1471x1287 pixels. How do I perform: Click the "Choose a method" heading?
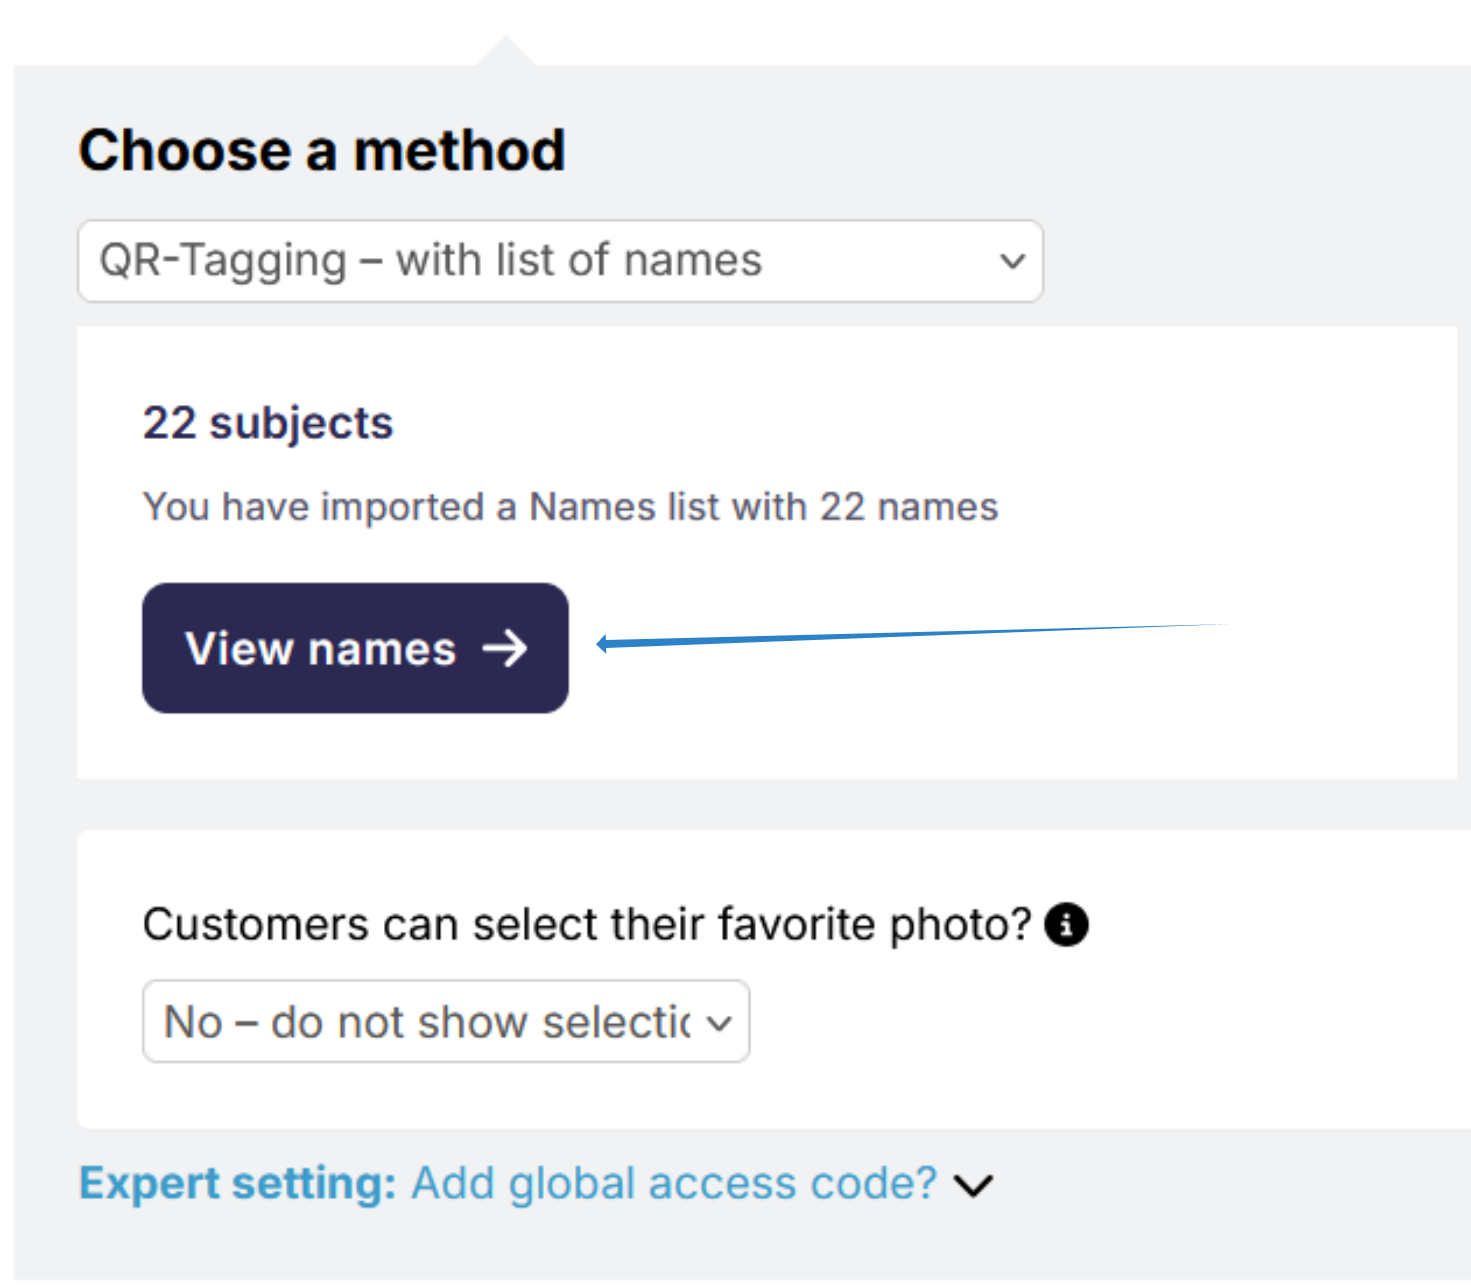point(322,151)
